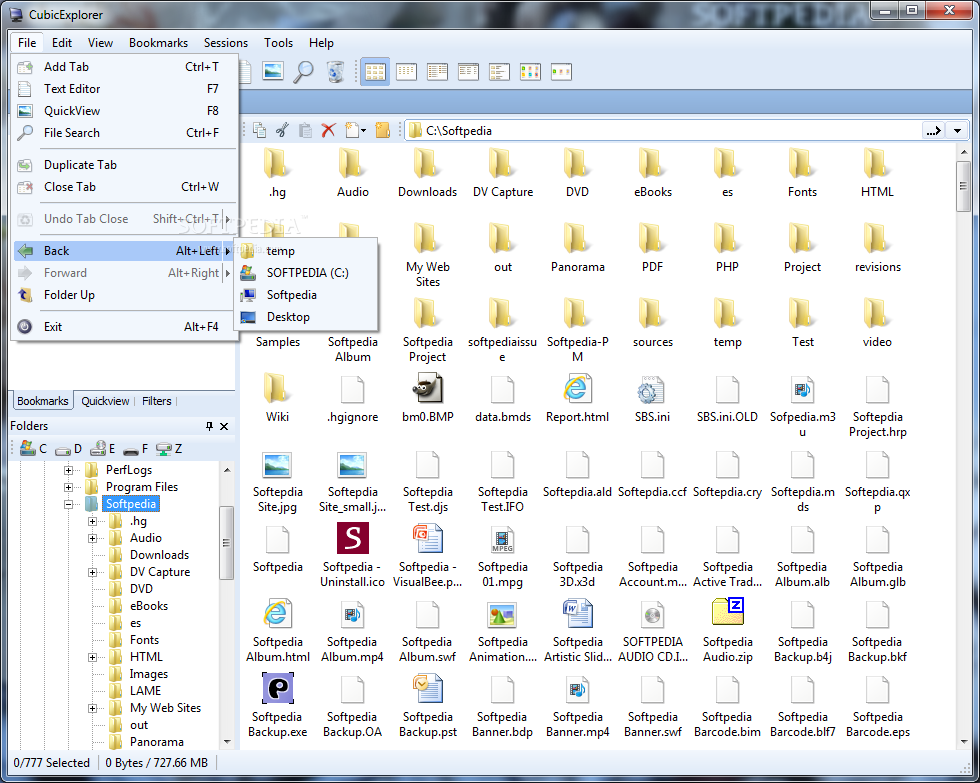The image size is (980, 783).
Task: Select SOFTPEDIA (C:) in Back submenu
Action: pyautogui.click(x=306, y=273)
